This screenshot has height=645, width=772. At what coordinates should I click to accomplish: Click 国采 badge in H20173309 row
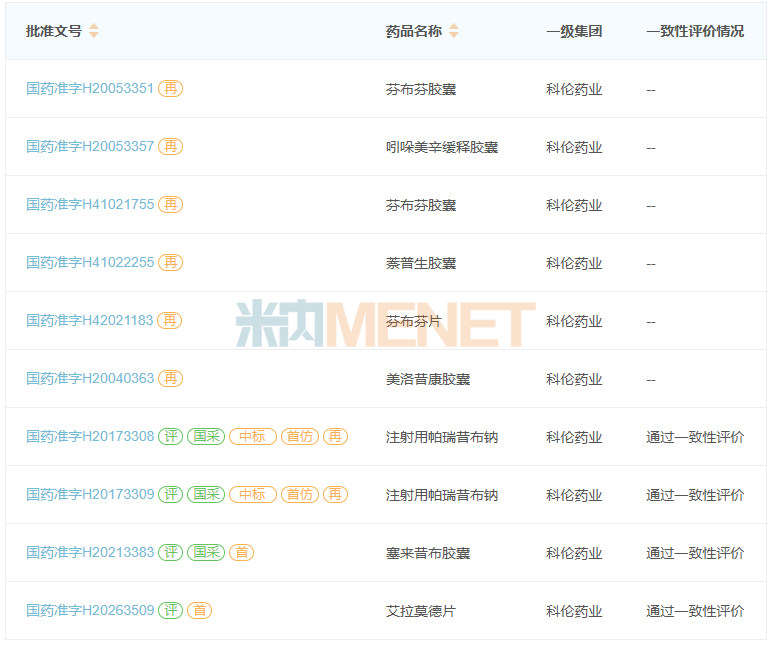pyautogui.click(x=206, y=494)
